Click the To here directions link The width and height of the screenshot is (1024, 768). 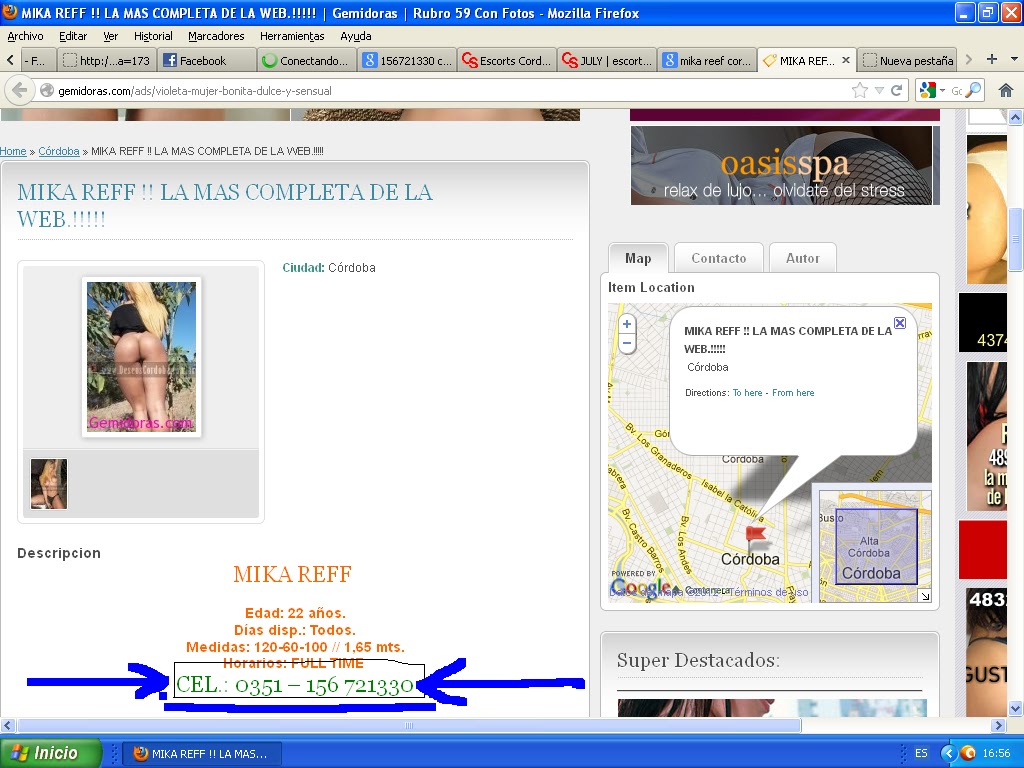click(x=747, y=392)
